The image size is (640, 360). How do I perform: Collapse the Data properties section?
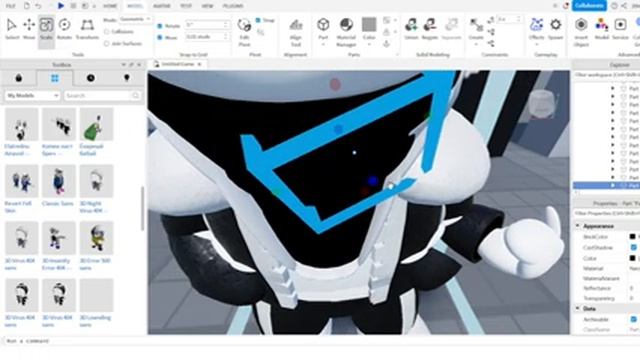point(578,309)
